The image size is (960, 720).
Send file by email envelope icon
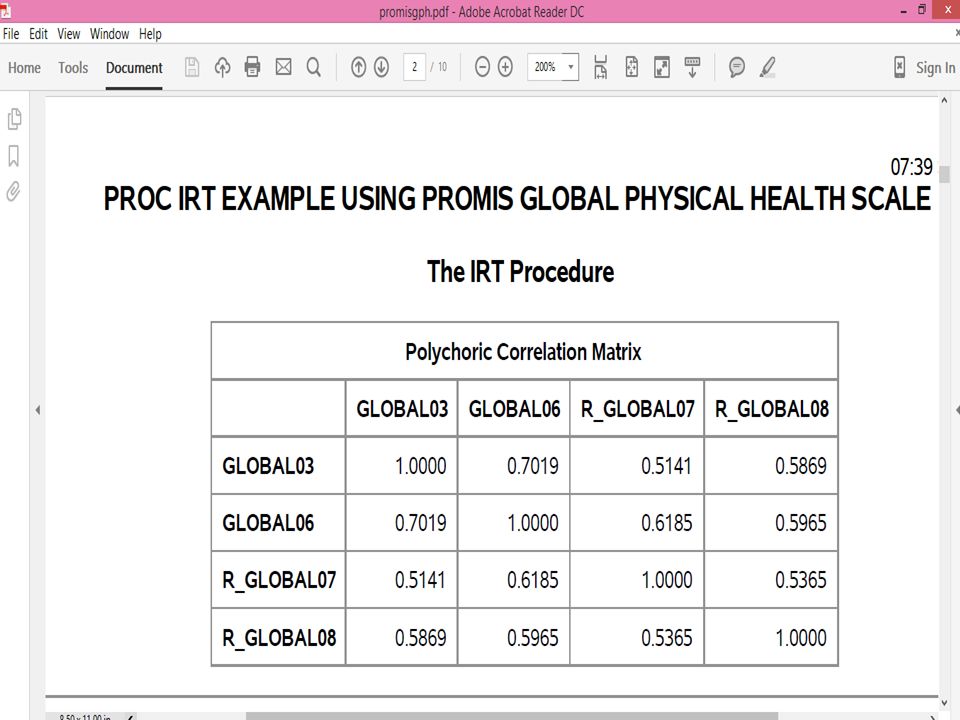click(283, 67)
